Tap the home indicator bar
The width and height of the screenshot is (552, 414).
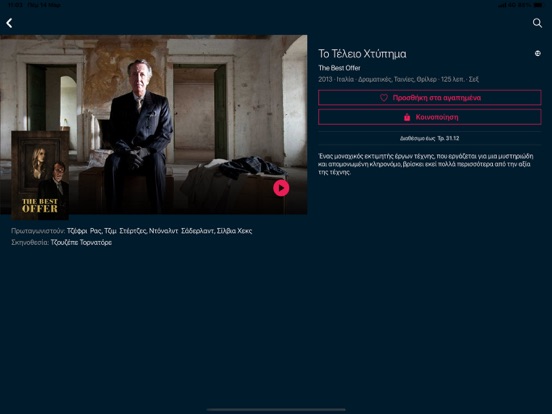276,409
